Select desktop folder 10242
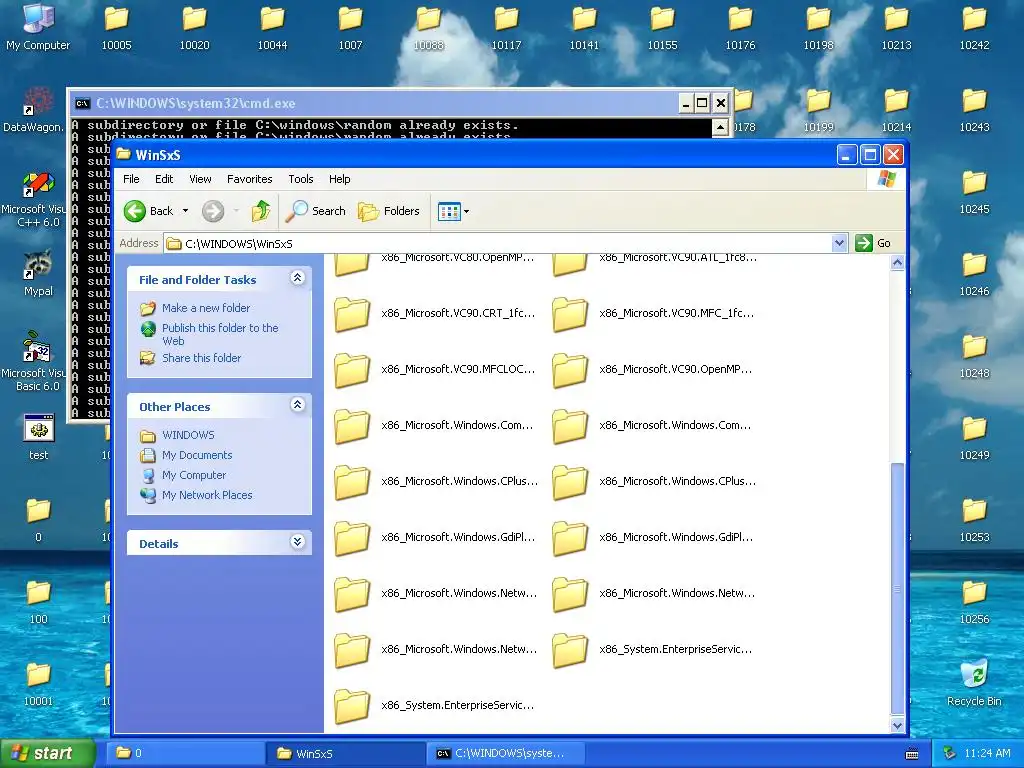 point(974,29)
